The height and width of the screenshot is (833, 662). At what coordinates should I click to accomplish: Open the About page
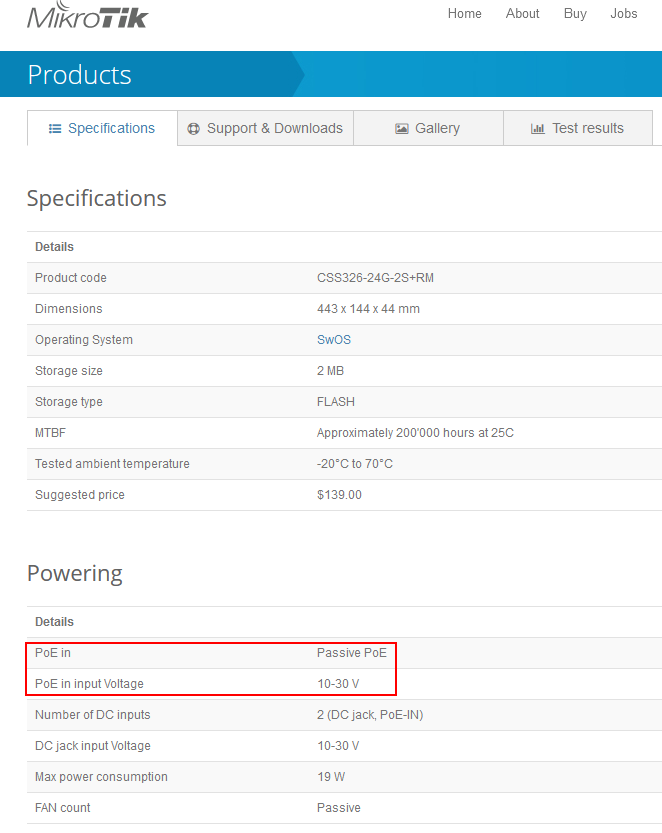tap(522, 14)
